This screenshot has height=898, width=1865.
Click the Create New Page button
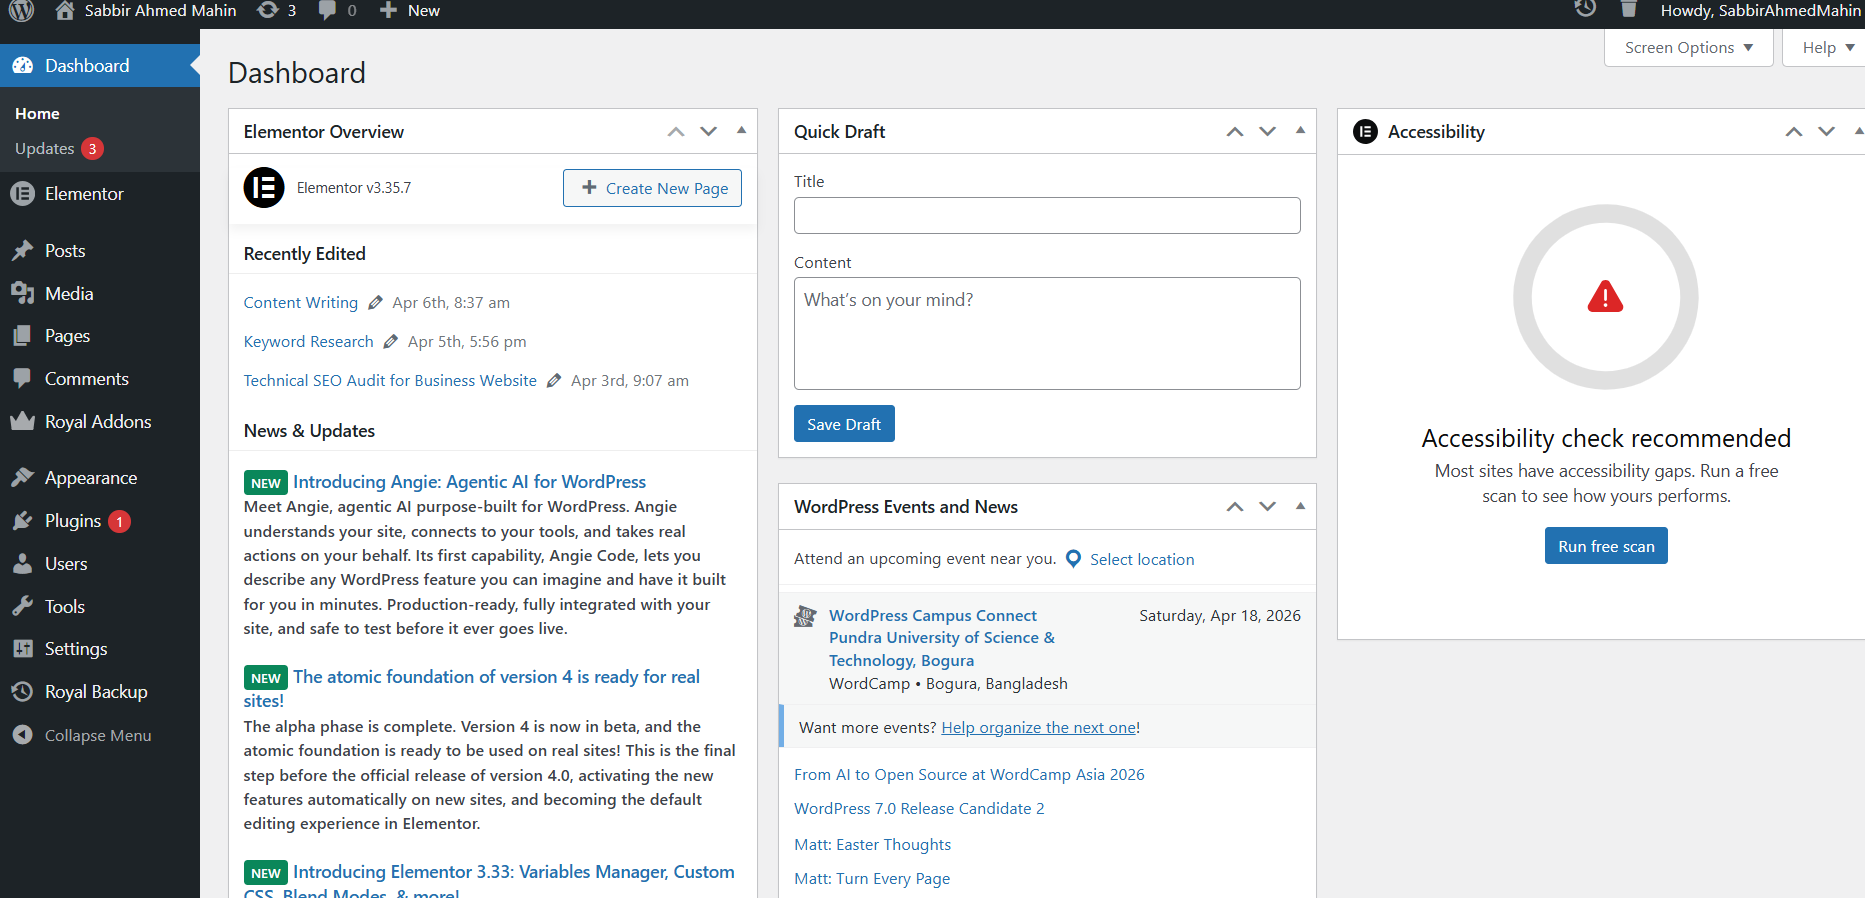(x=652, y=188)
